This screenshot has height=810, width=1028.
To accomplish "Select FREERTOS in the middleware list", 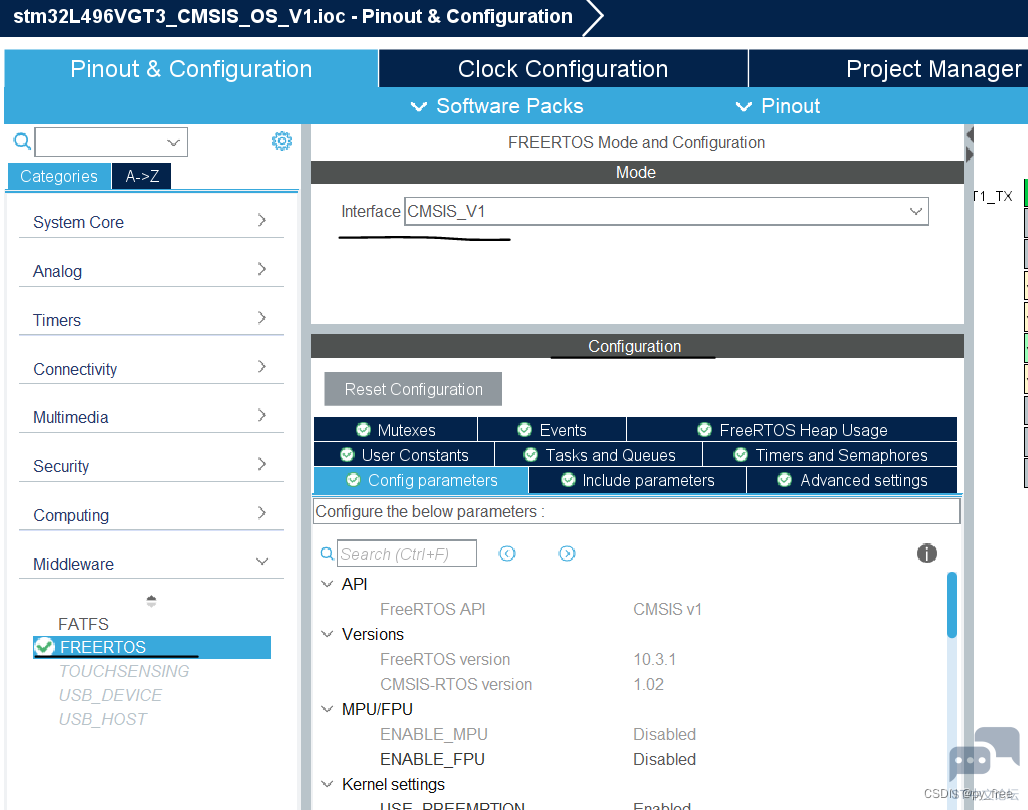I will (x=151, y=647).
